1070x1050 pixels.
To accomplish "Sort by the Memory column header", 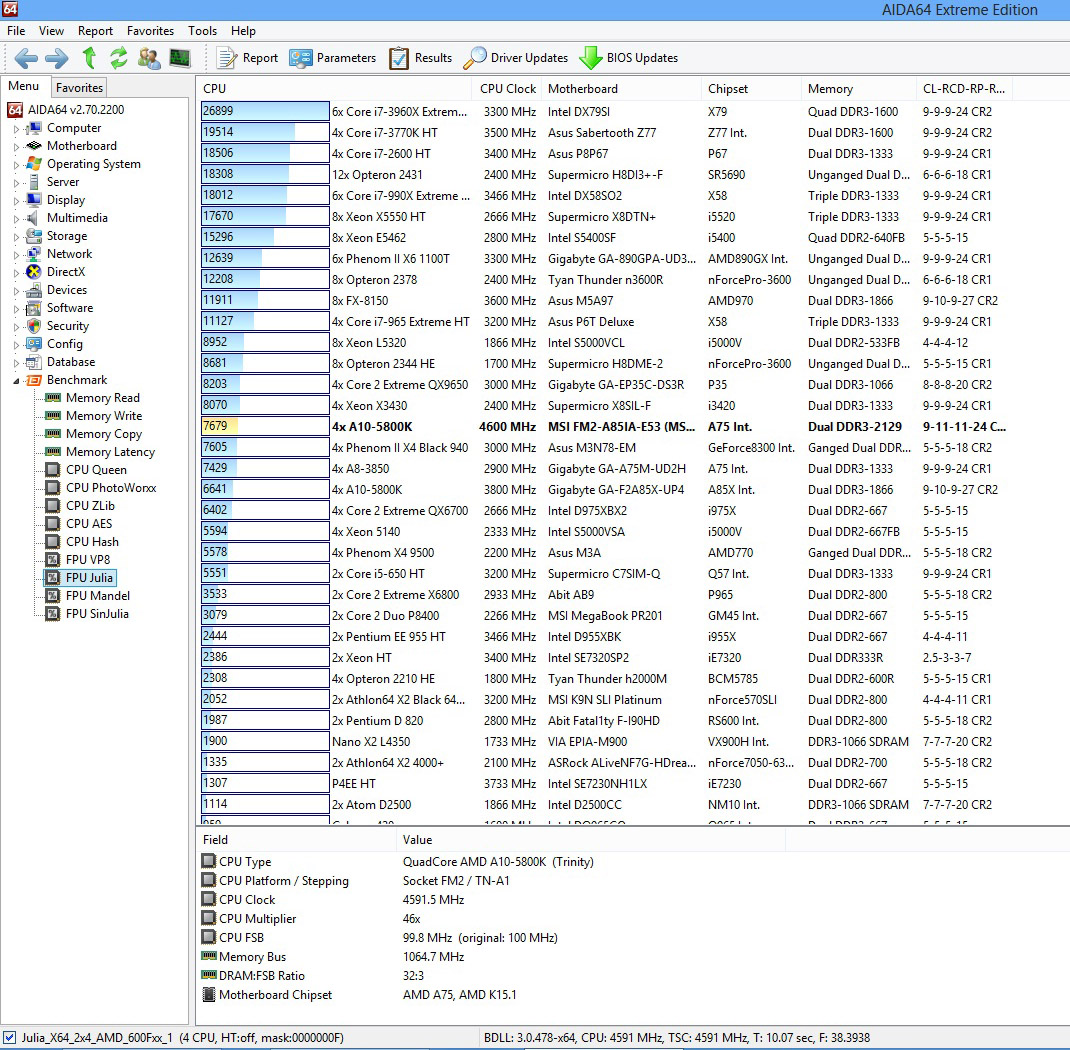I will [x=860, y=89].
